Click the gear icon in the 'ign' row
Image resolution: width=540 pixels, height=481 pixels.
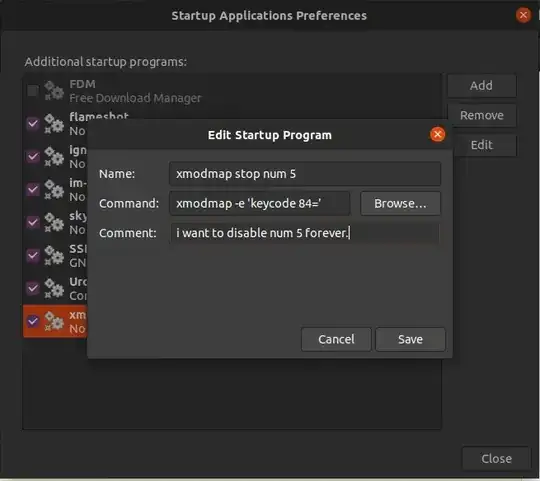click(x=54, y=156)
